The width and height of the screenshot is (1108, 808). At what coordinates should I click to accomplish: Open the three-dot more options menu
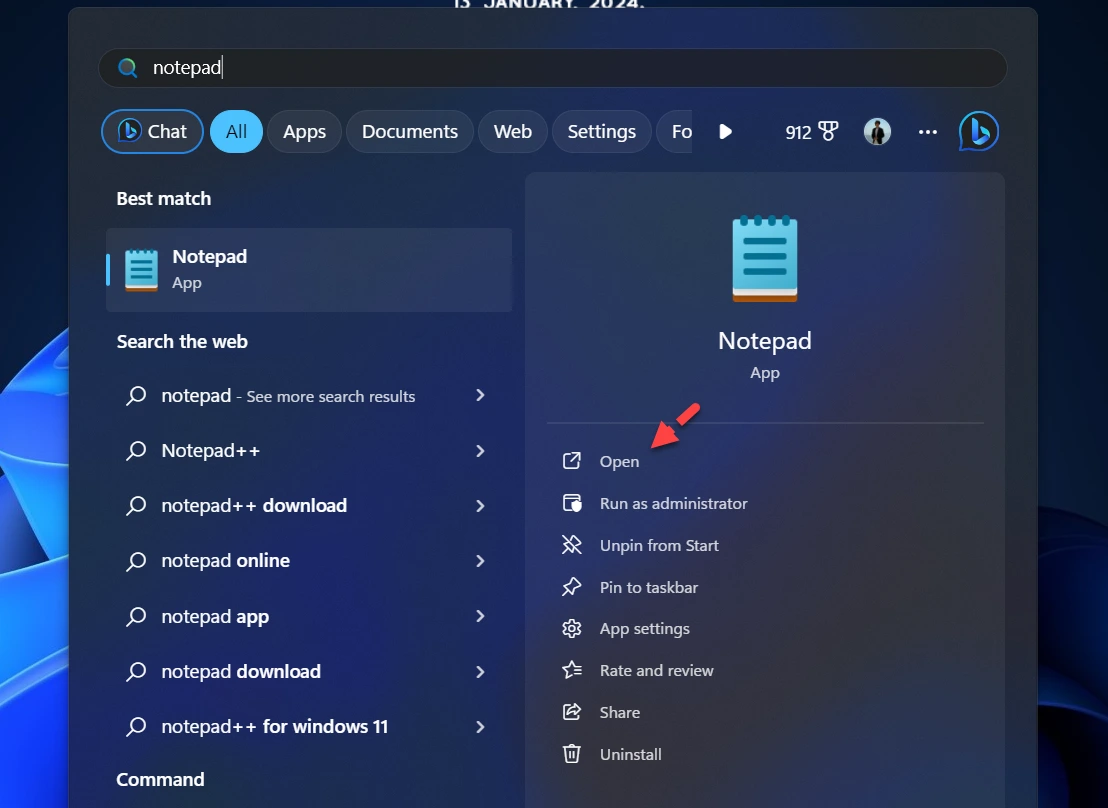(928, 131)
